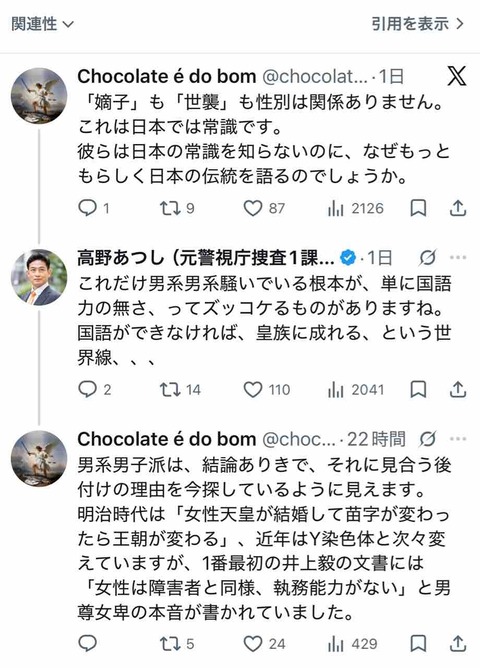Open 高野あつし profile avatar
The width and height of the screenshot is (480, 668).
pyautogui.click(x=39, y=277)
